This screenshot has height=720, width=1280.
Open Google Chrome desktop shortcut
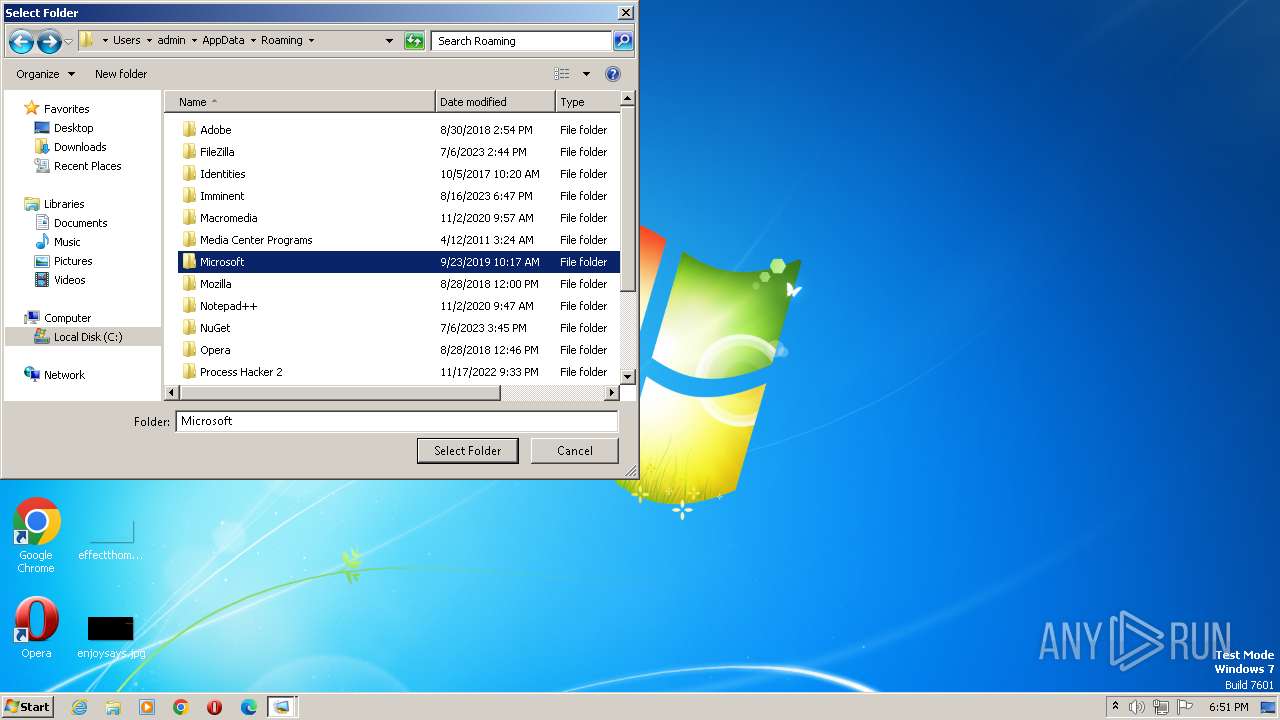pyautogui.click(x=36, y=537)
